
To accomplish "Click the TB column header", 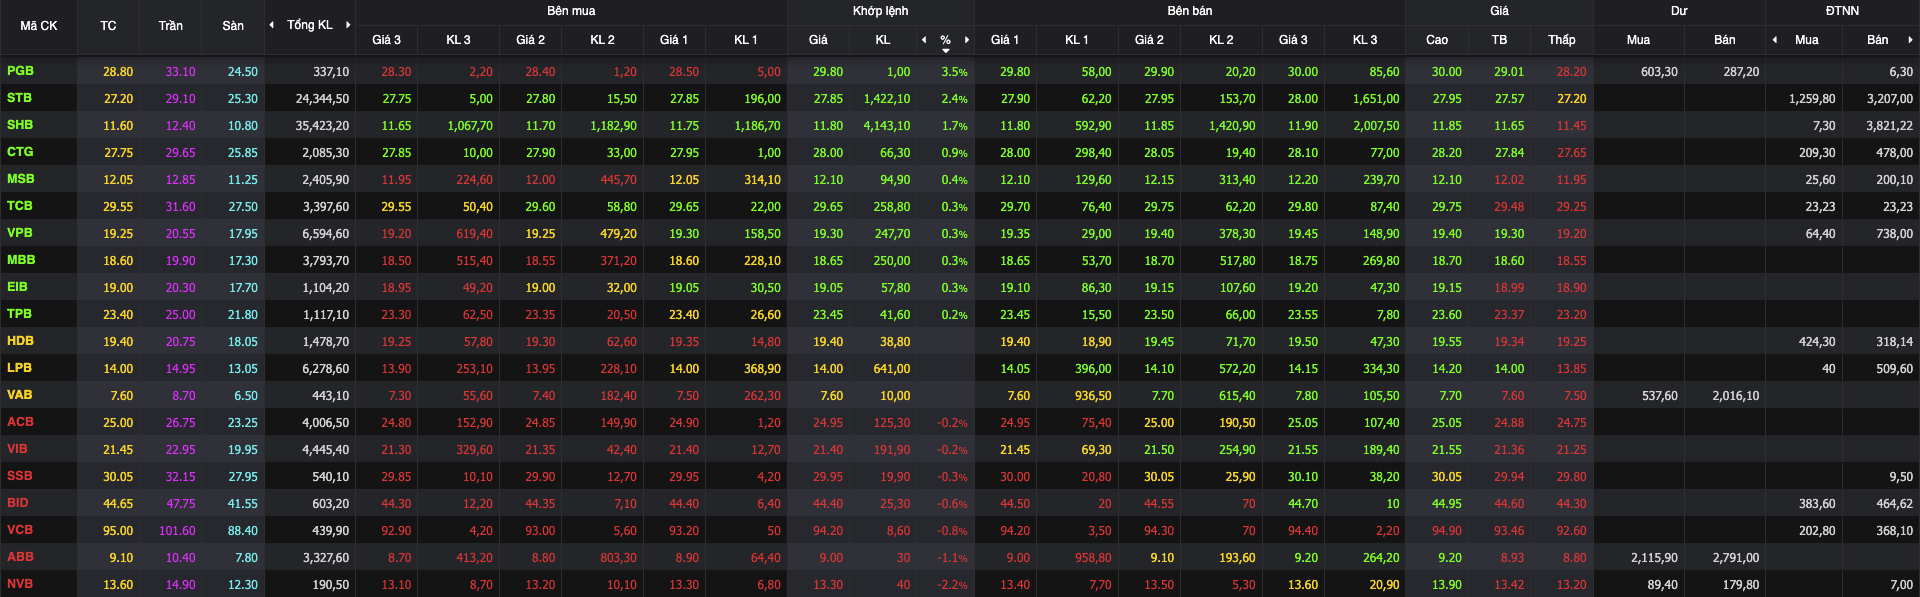I will click(1499, 40).
